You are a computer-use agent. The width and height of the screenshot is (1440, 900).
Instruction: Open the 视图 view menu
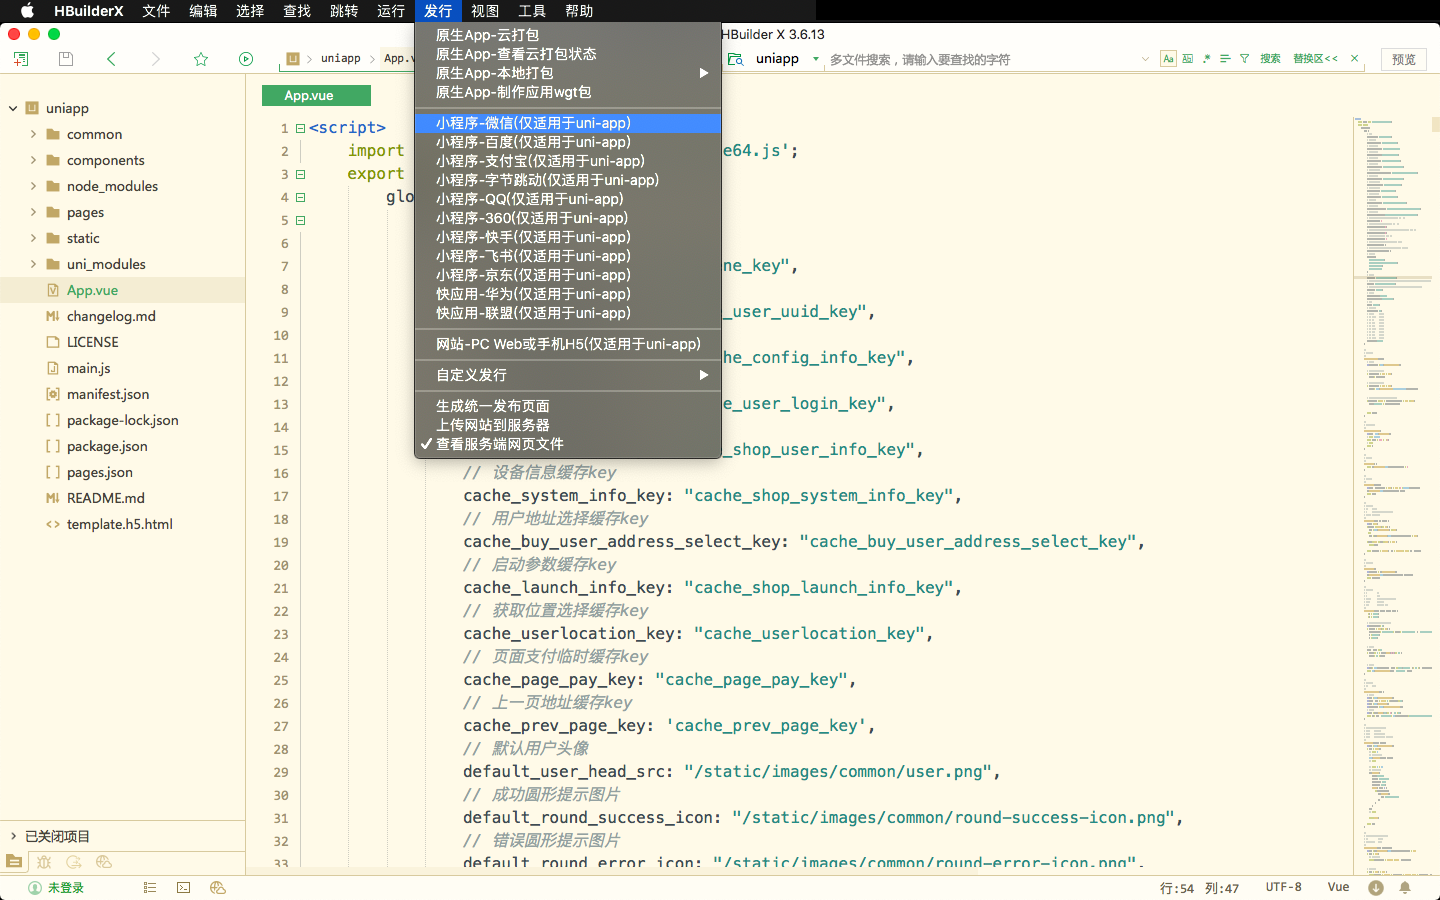click(x=485, y=11)
